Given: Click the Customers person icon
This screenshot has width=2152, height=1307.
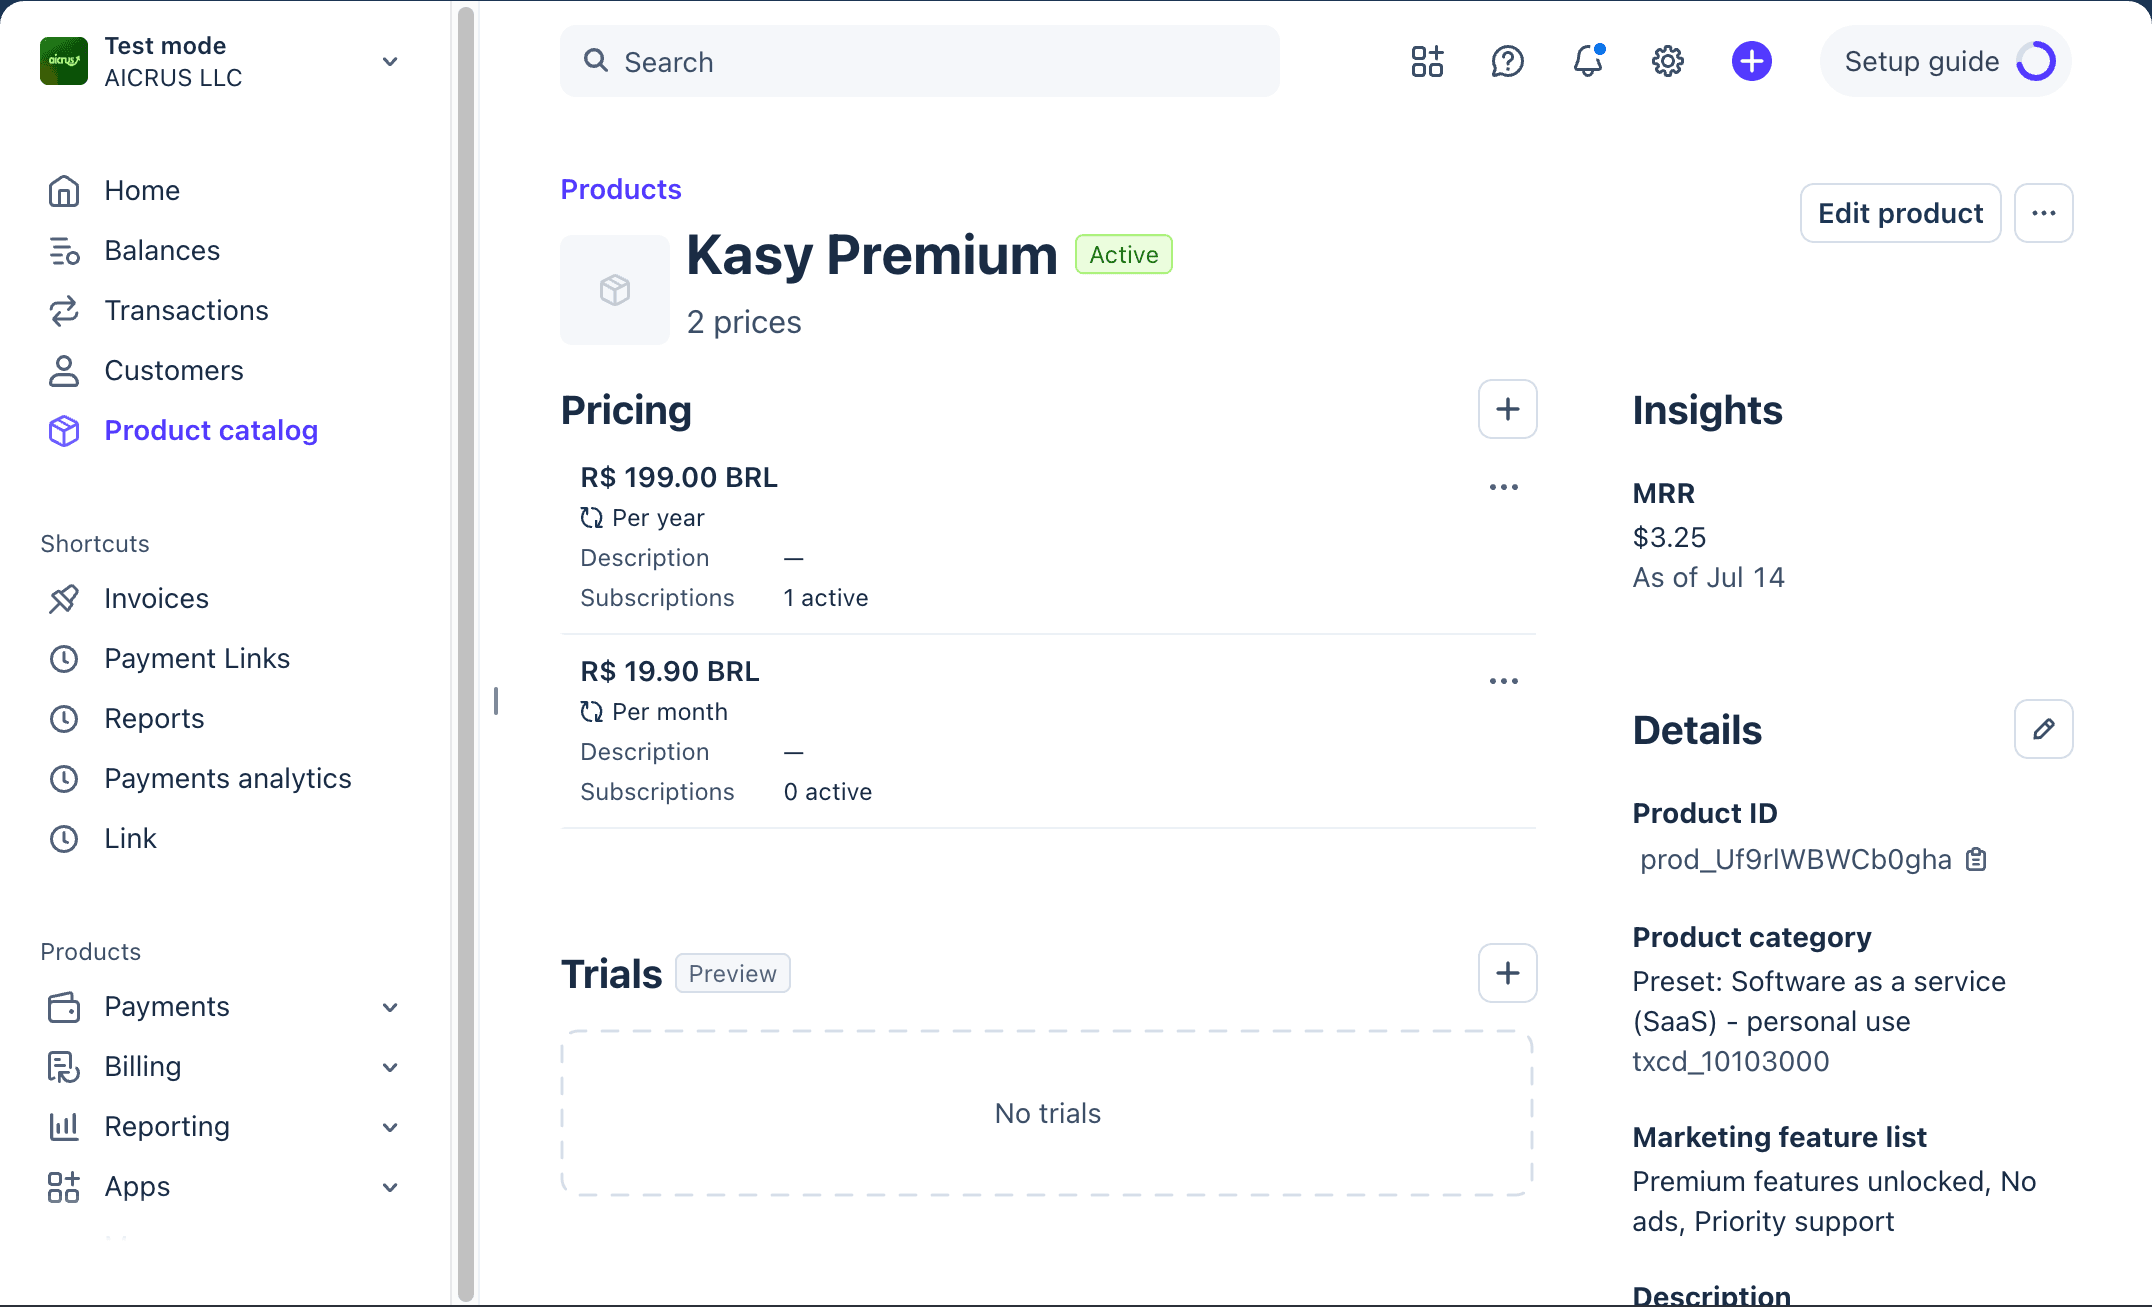Looking at the screenshot, I should (64, 370).
